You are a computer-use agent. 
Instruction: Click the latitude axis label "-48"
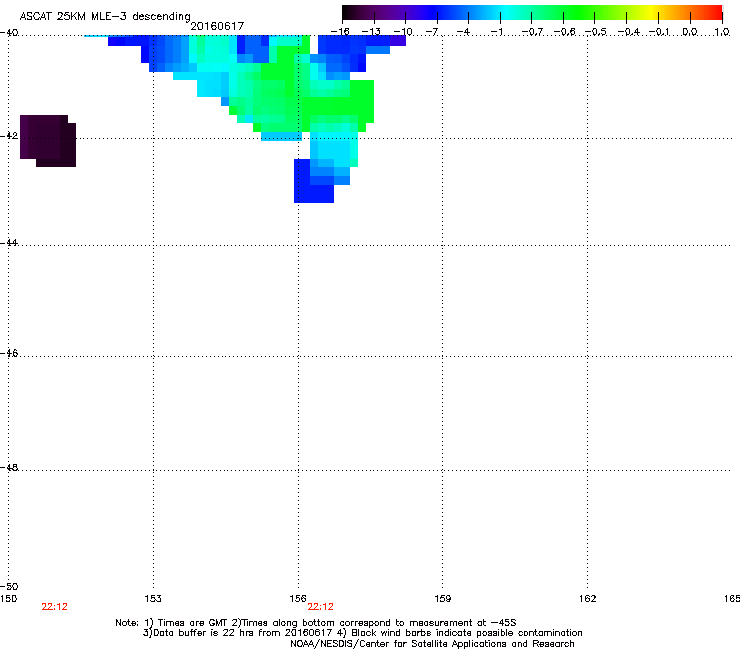9,467
